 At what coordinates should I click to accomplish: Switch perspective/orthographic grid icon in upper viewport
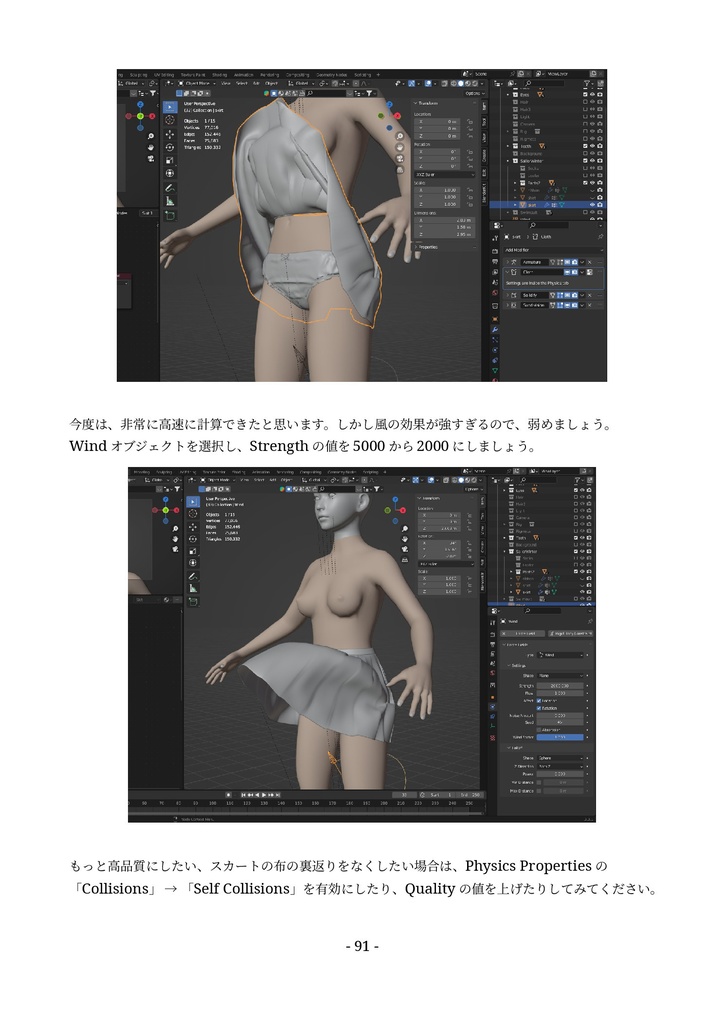(x=400, y=170)
